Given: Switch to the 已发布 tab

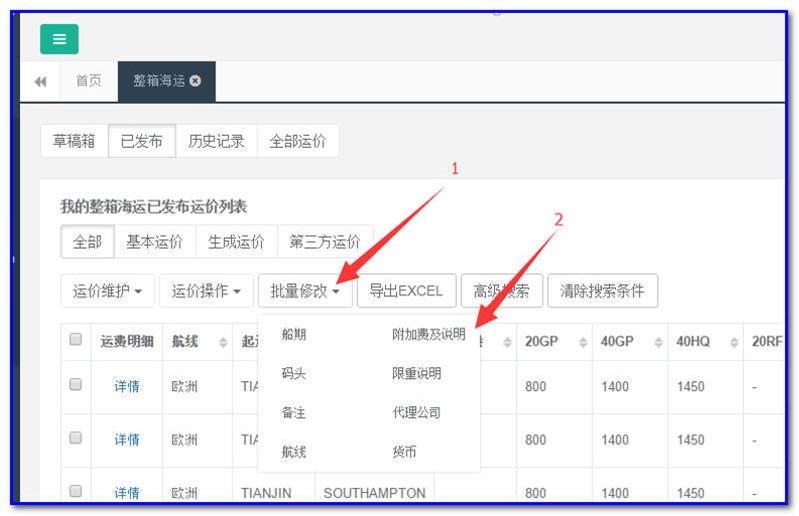Looking at the screenshot, I should (x=142, y=141).
